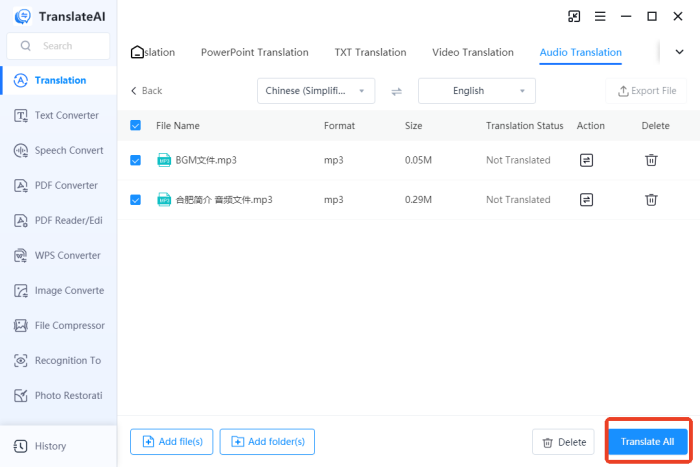The height and width of the screenshot is (467, 700).
Task: Switch to the PowerPoint Translation tab
Action: coord(254,52)
